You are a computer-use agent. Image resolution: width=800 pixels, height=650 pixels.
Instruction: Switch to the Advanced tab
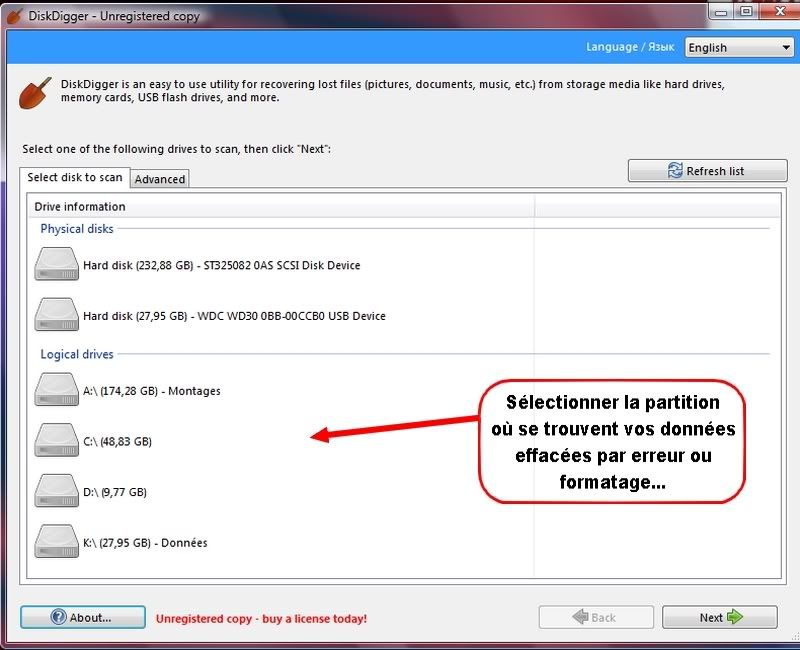pyautogui.click(x=160, y=179)
